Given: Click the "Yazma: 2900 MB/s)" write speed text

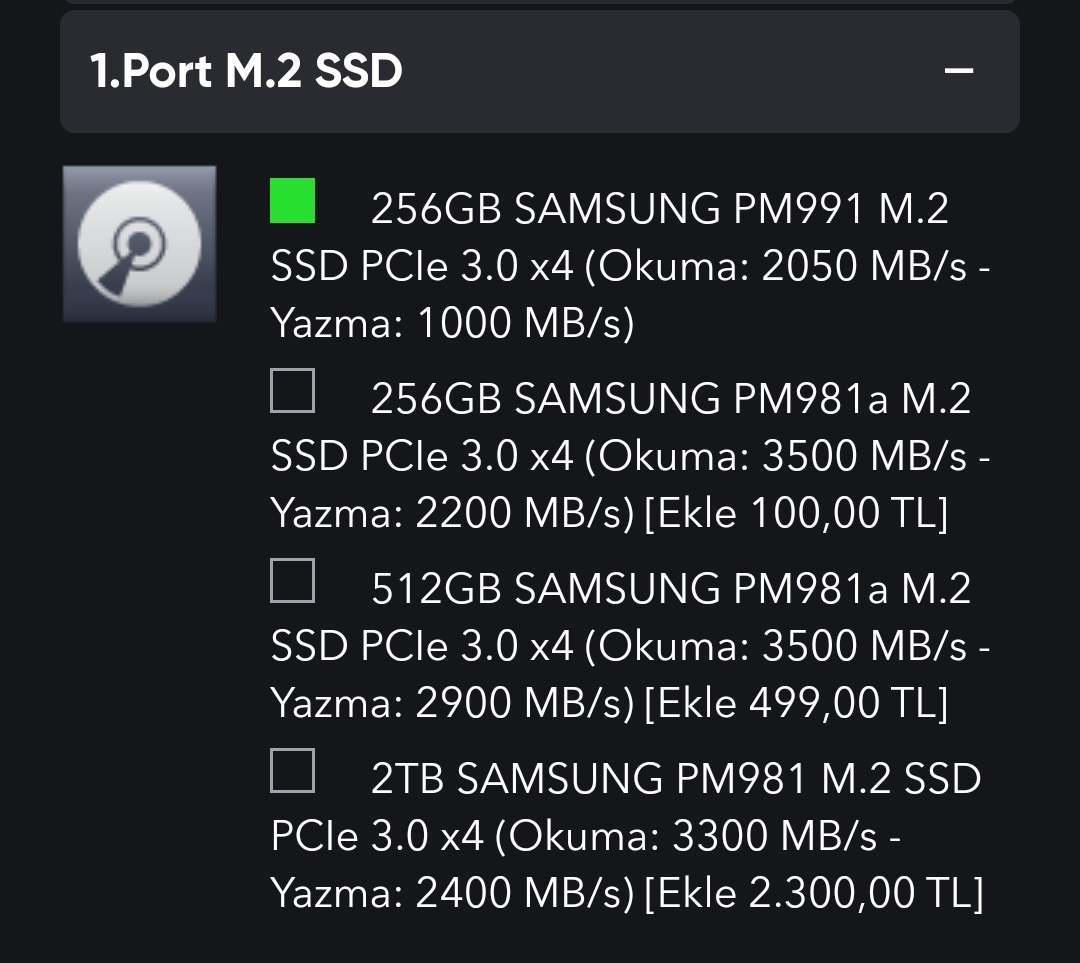Looking at the screenshot, I should [x=453, y=704].
